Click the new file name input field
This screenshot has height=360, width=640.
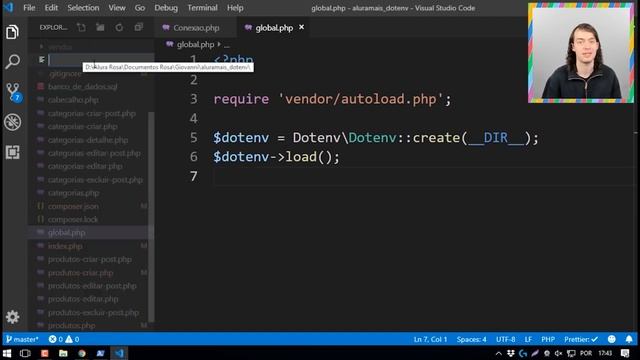(x=101, y=60)
